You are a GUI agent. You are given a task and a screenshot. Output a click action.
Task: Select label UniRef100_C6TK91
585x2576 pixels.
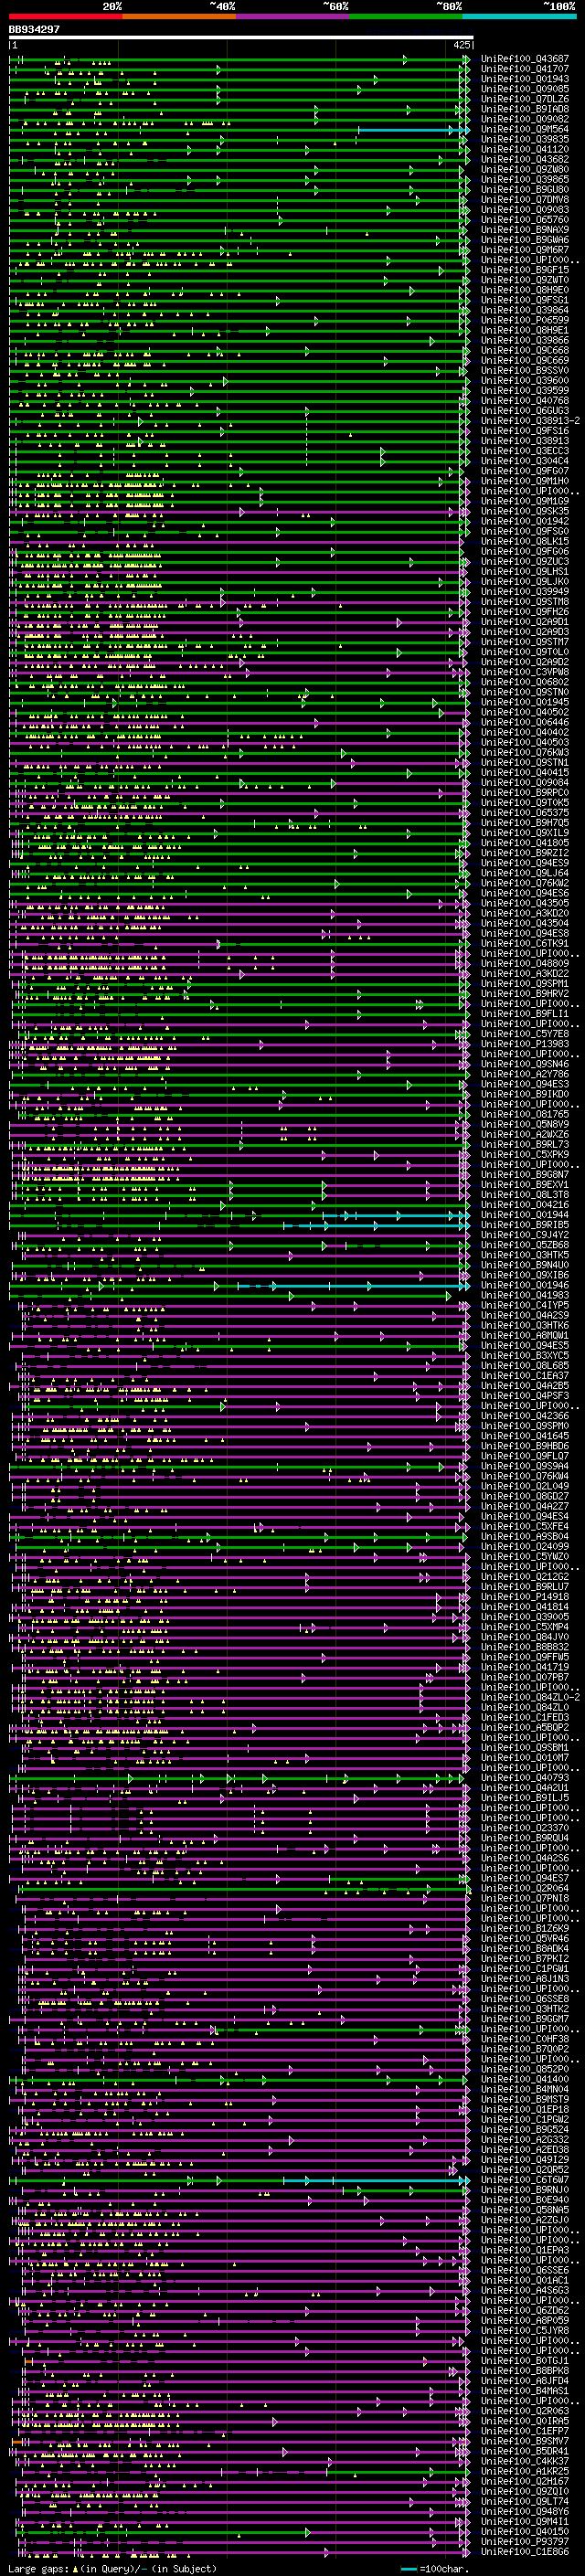pyautogui.click(x=525, y=943)
